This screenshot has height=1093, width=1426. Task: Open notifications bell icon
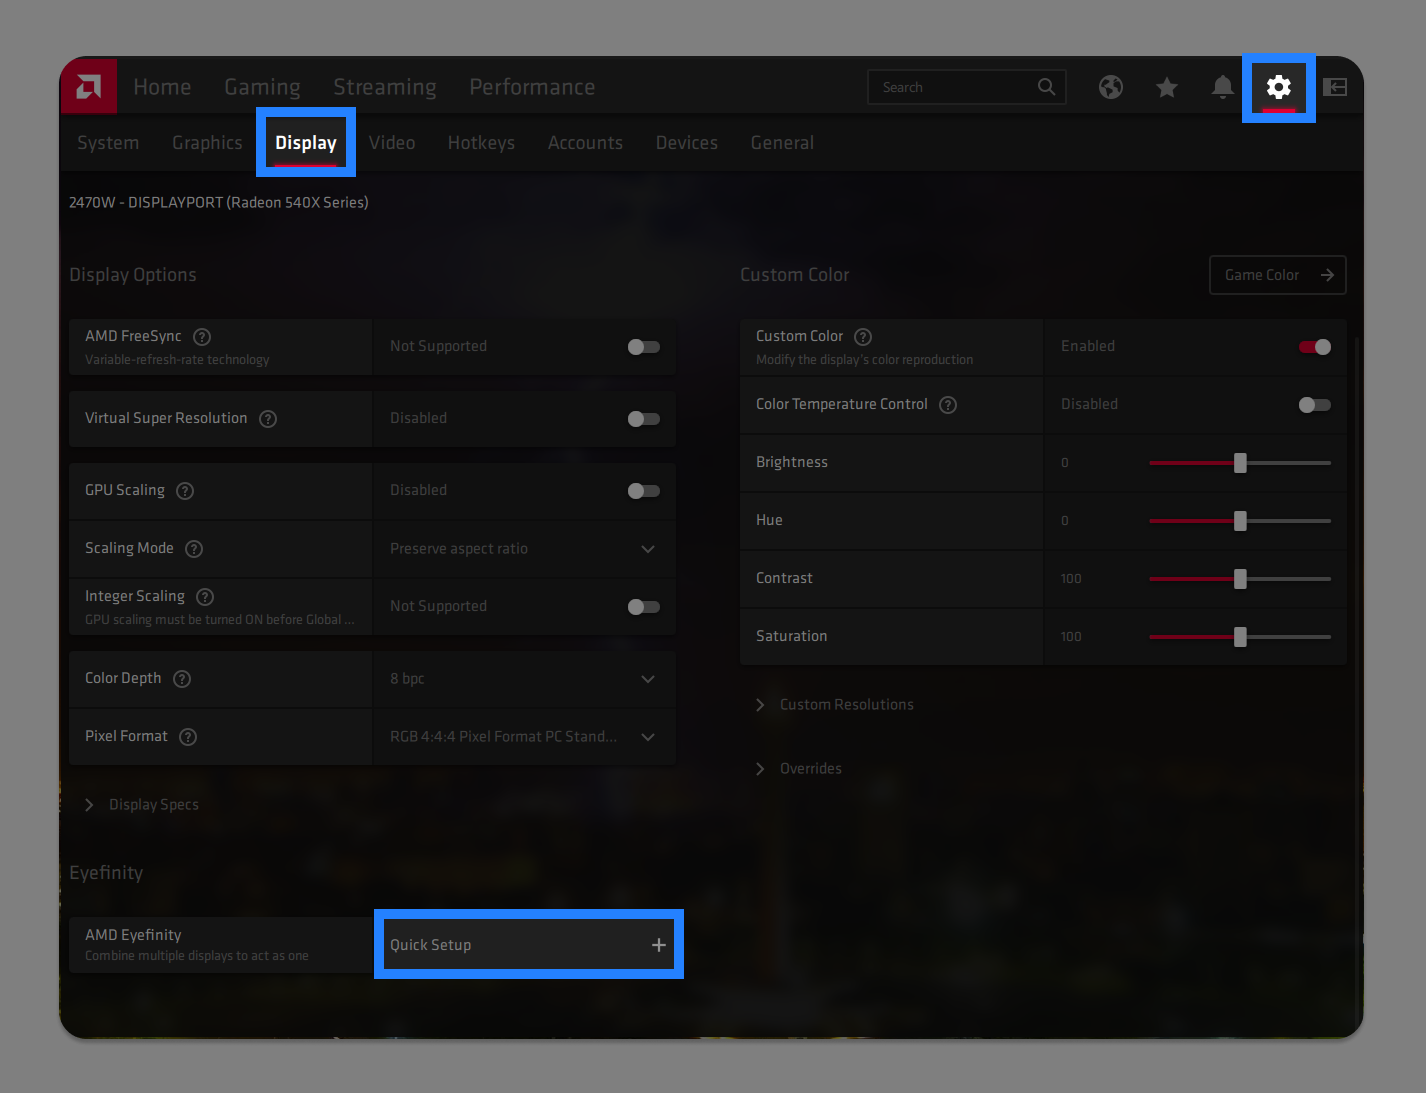coord(1222,87)
